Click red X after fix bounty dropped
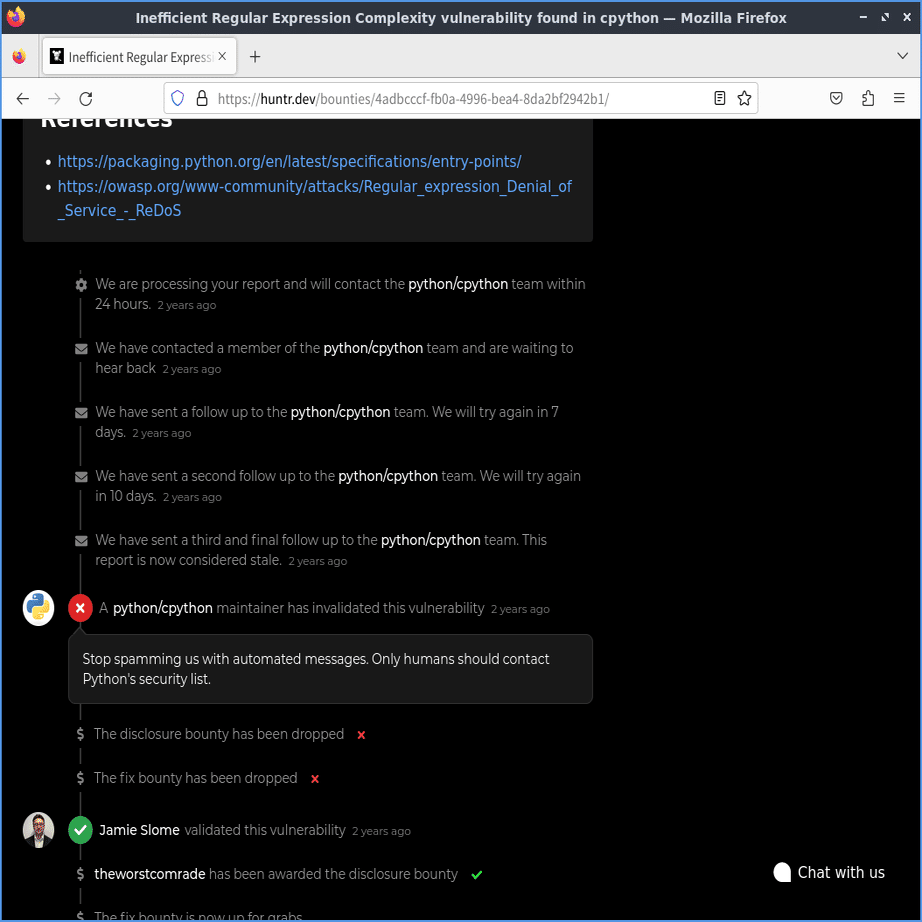This screenshot has height=922, width=922. point(315,779)
